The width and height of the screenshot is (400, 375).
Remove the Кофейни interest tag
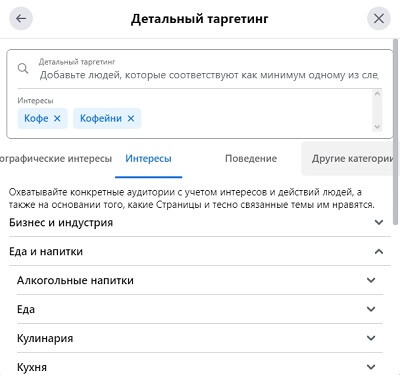click(131, 118)
